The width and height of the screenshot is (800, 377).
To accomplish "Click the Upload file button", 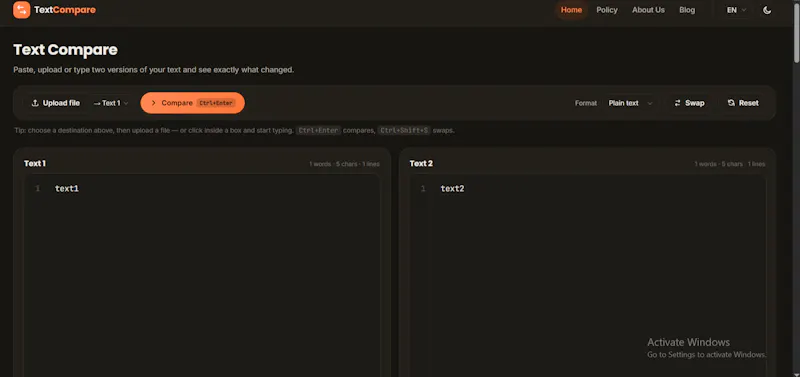I will [x=56, y=103].
